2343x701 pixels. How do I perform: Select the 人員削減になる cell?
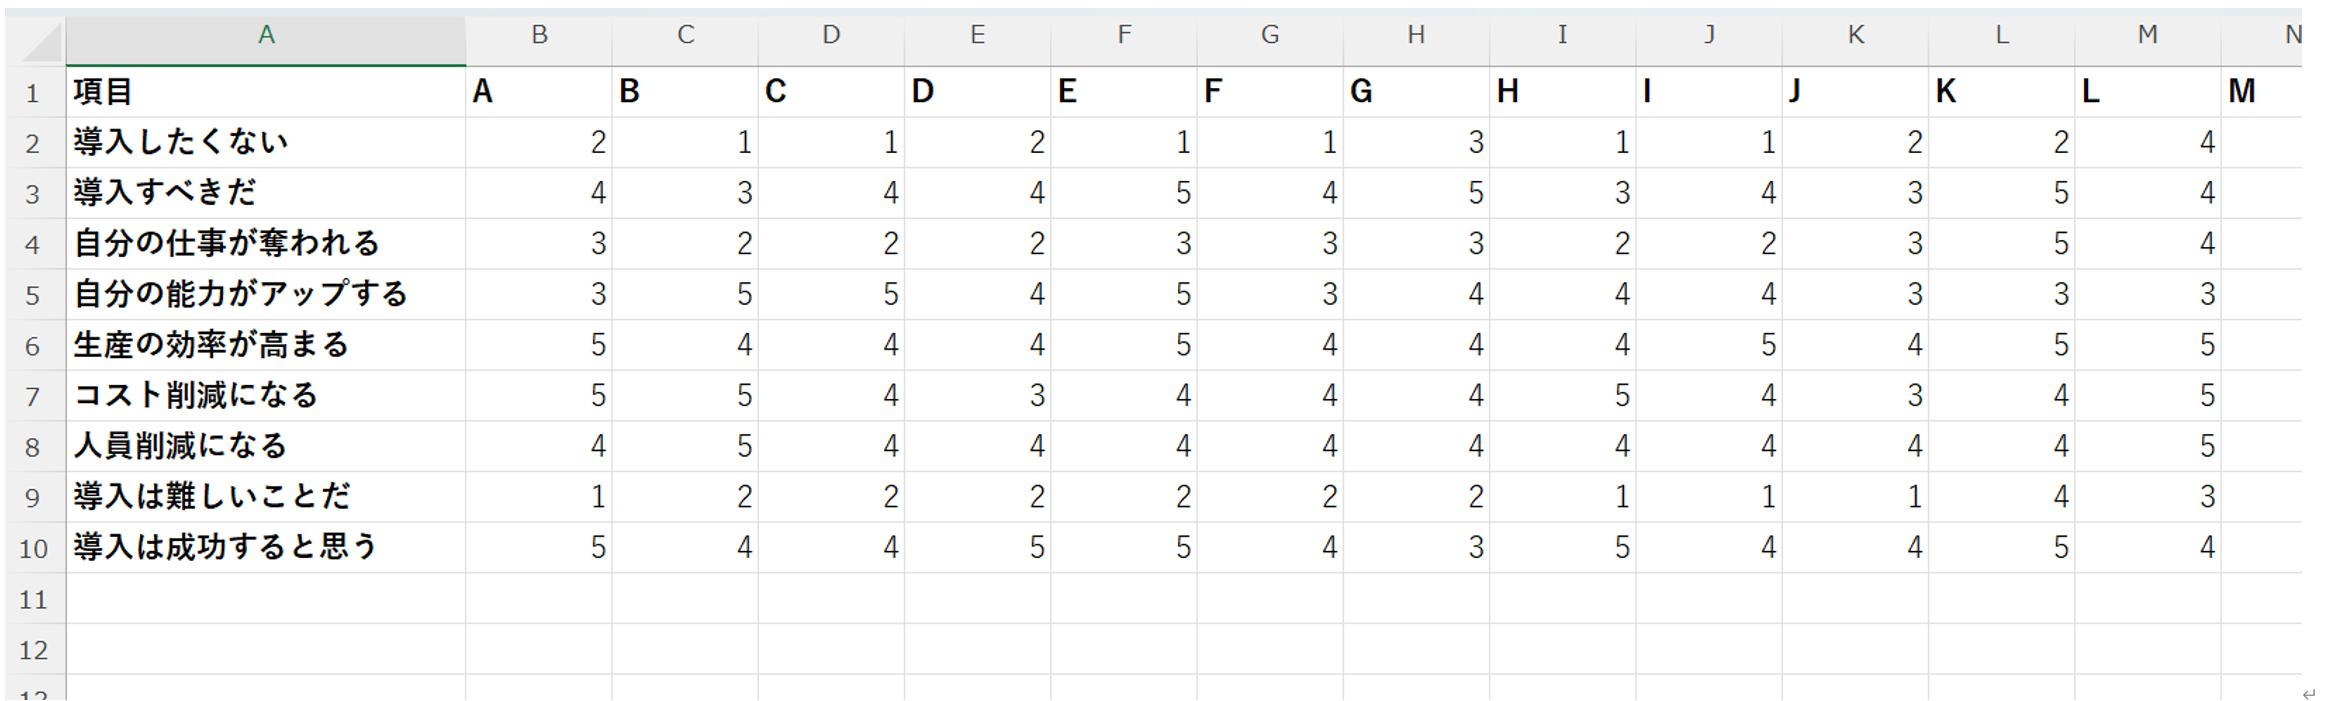click(181, 446)
